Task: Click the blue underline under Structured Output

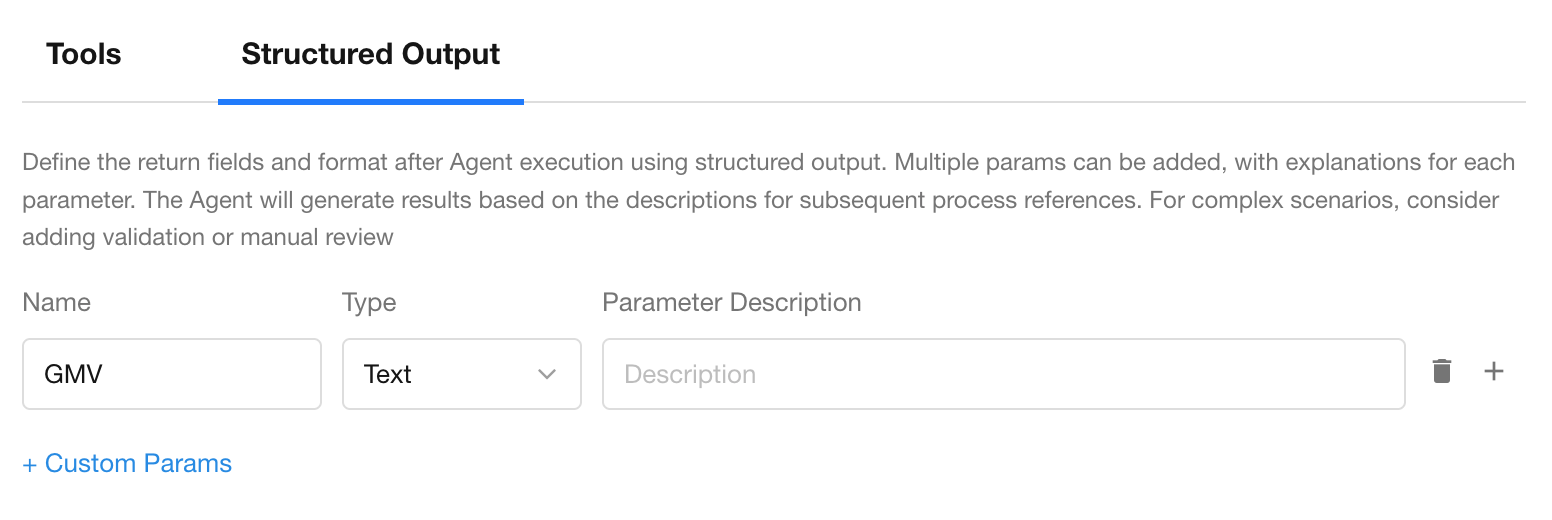Action: click(x=371, y=101)
